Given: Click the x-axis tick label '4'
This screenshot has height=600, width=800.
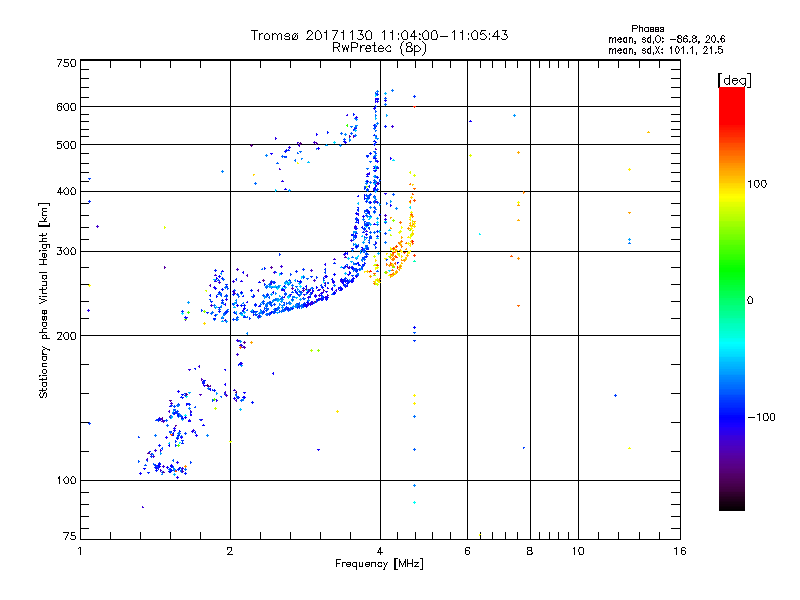Looking at the screenshot, I should tap(380, 551).
